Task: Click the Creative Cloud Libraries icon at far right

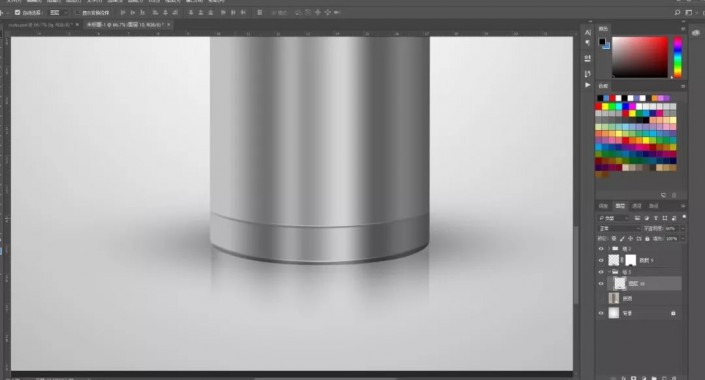Action: coord(696,33)
